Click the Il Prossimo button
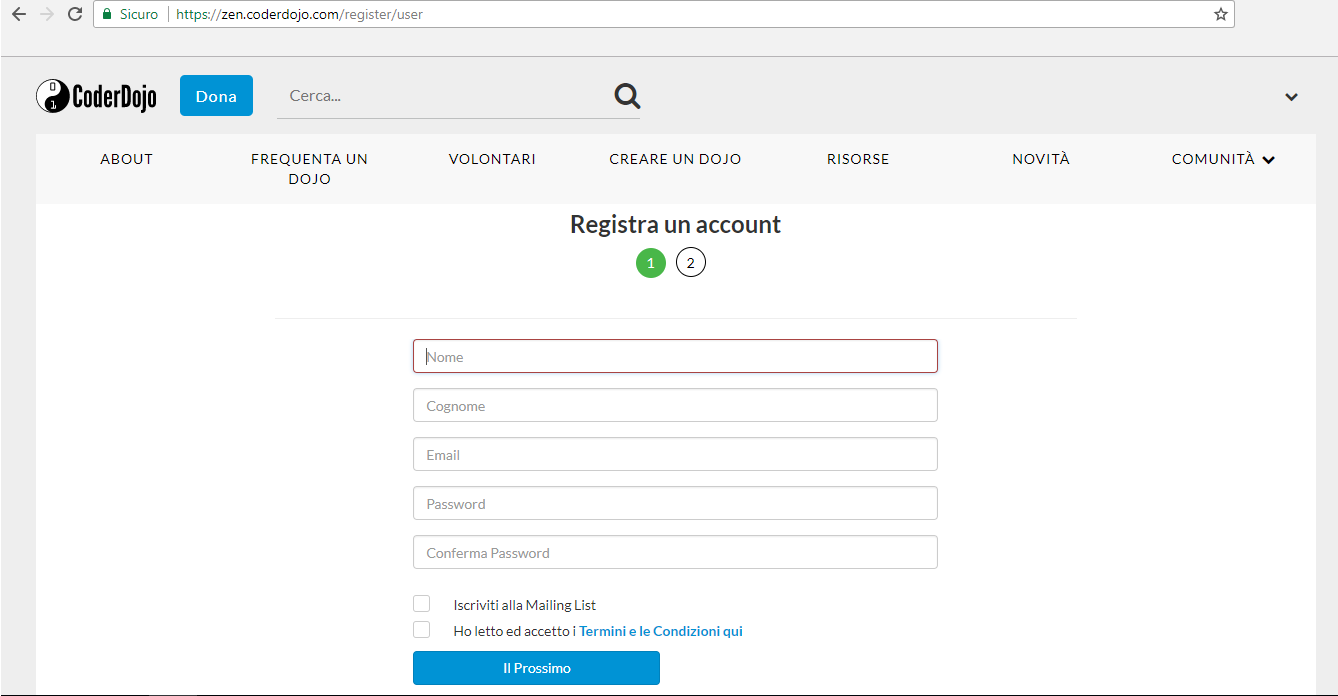 click(536, 668)
